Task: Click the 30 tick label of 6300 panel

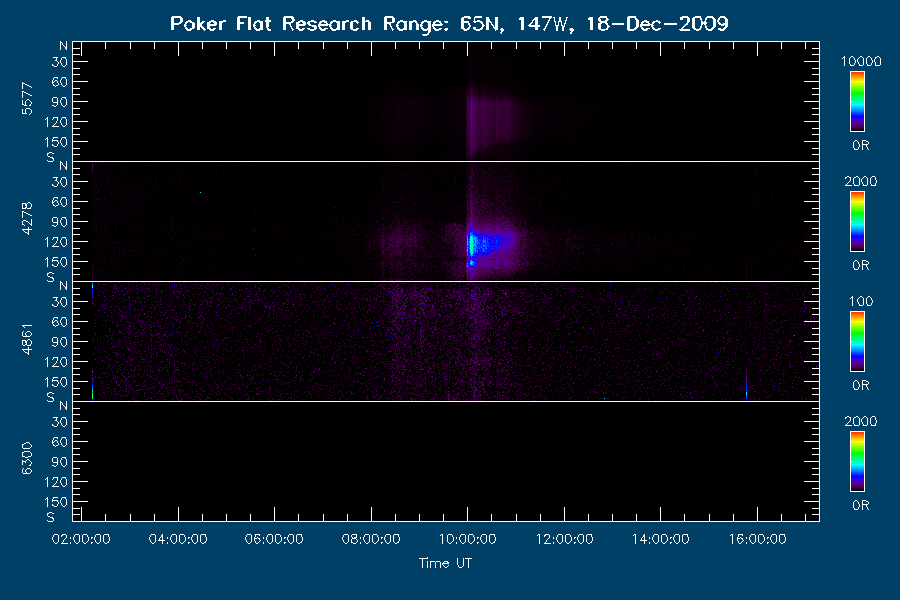Action: (60, 422)
